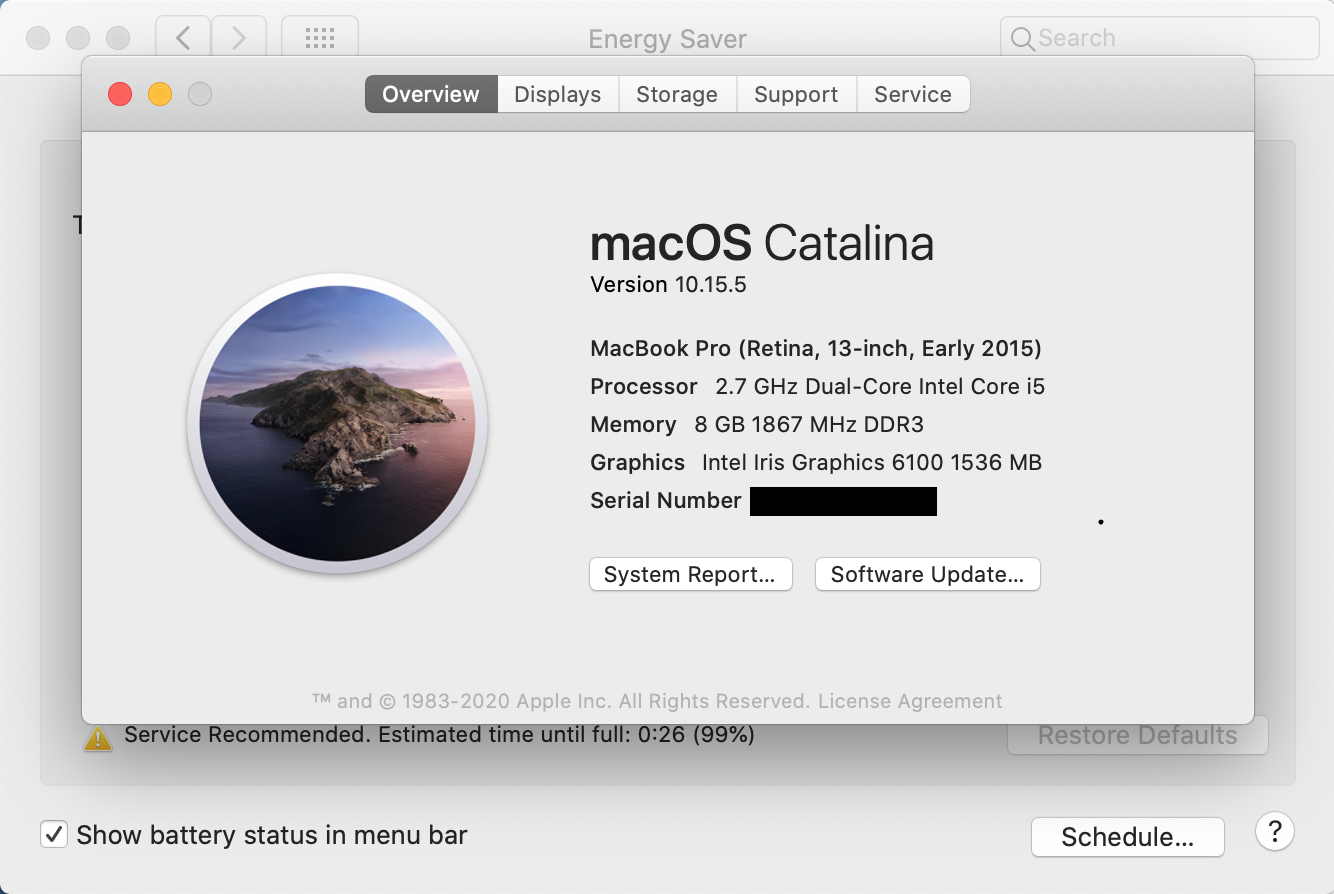The height and width of the screenshot is (894, 1334).
Task: Close the About This Mac window
Action: pos(120,94)
